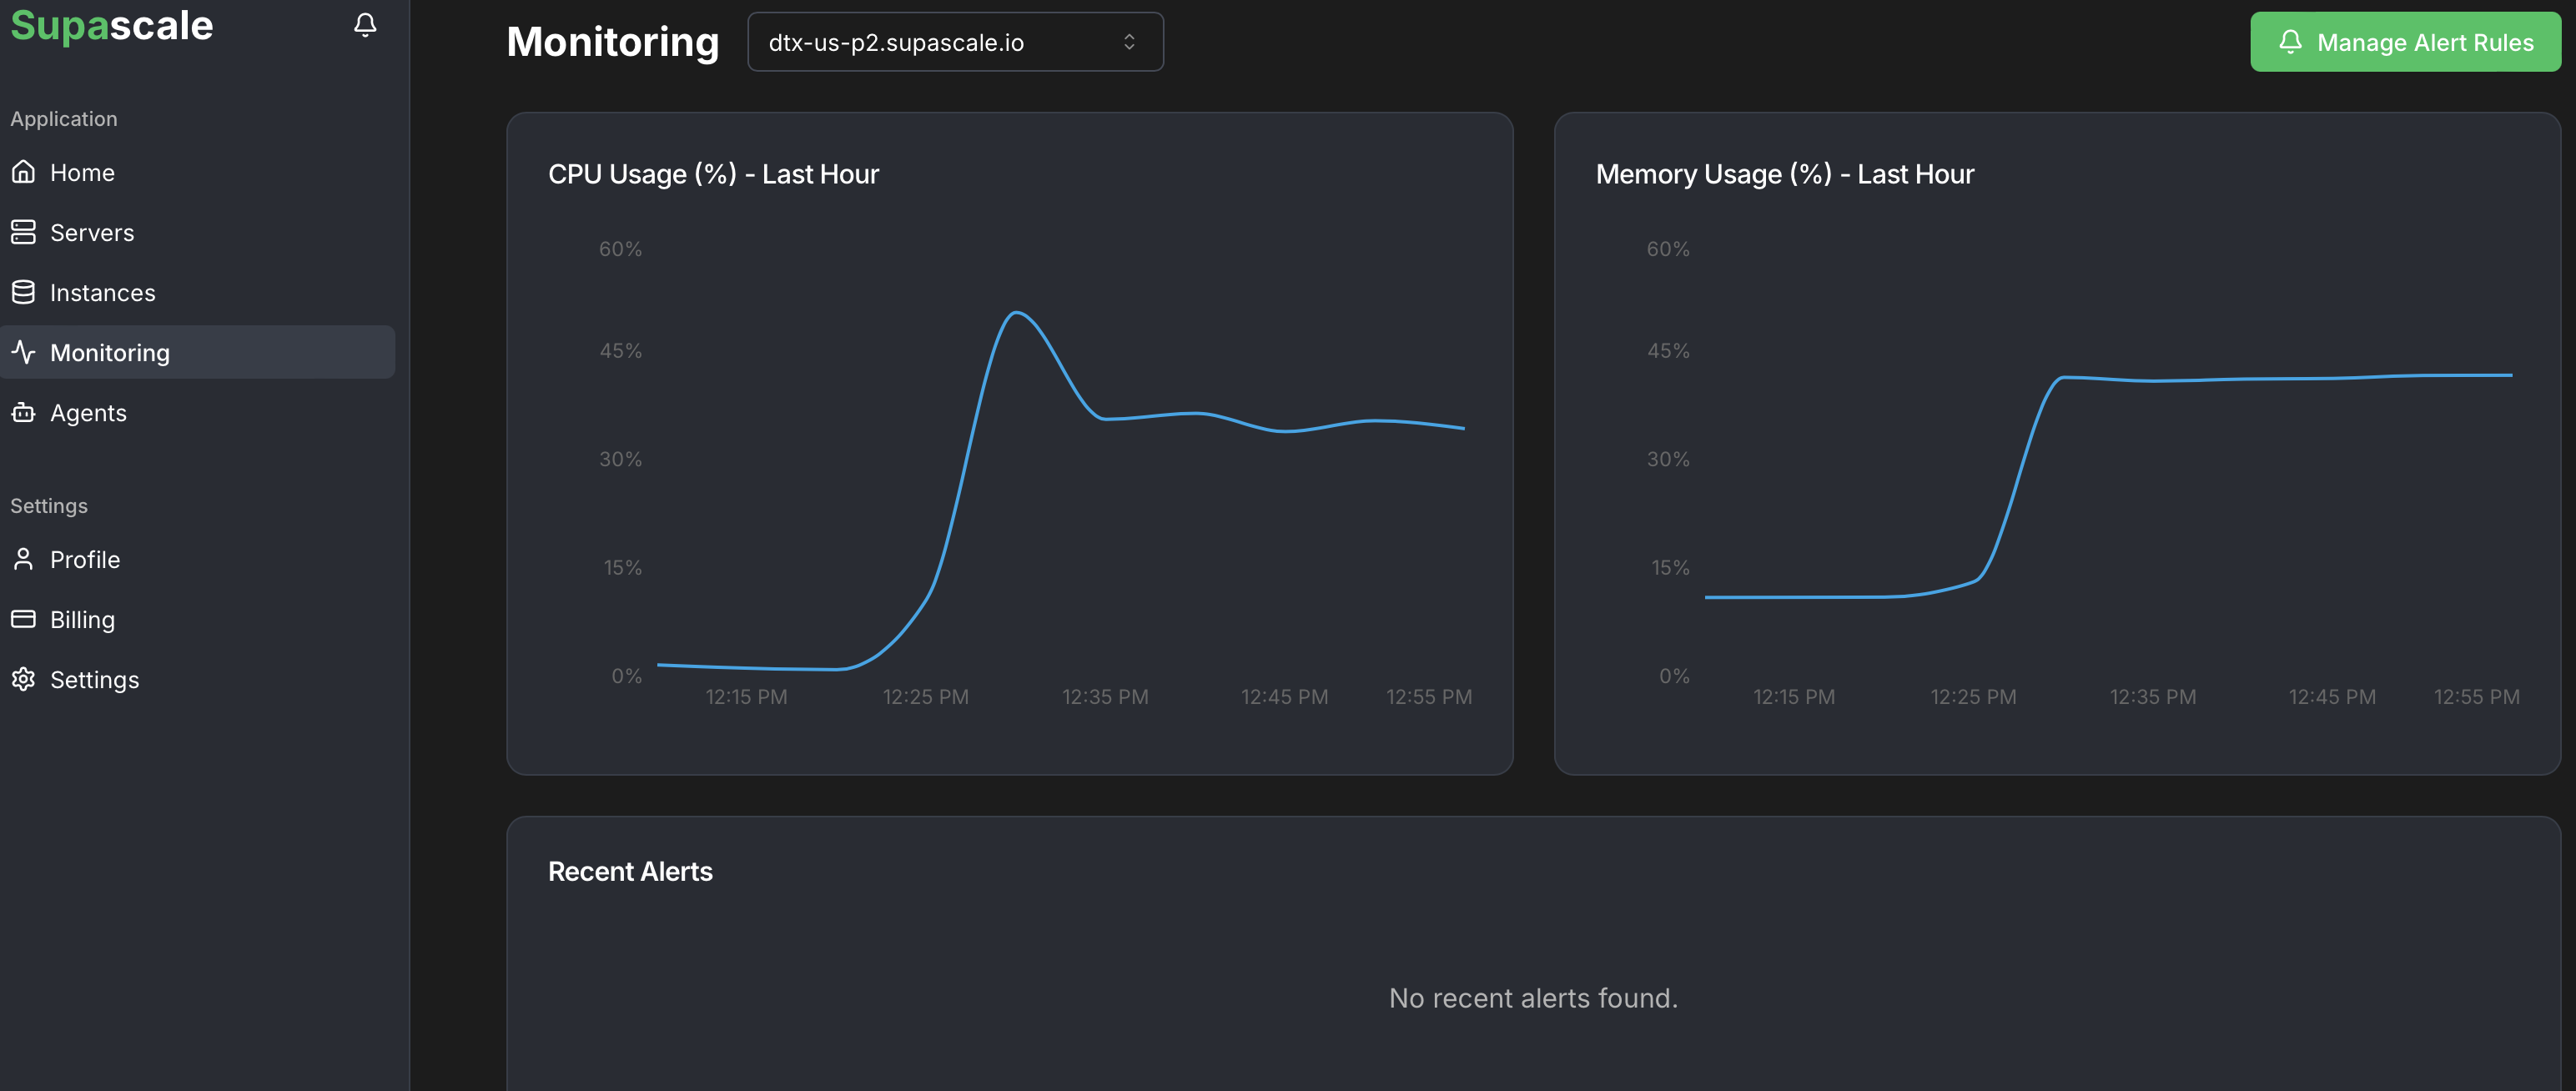Click the 30% axis label on Memory chart

1668,458
